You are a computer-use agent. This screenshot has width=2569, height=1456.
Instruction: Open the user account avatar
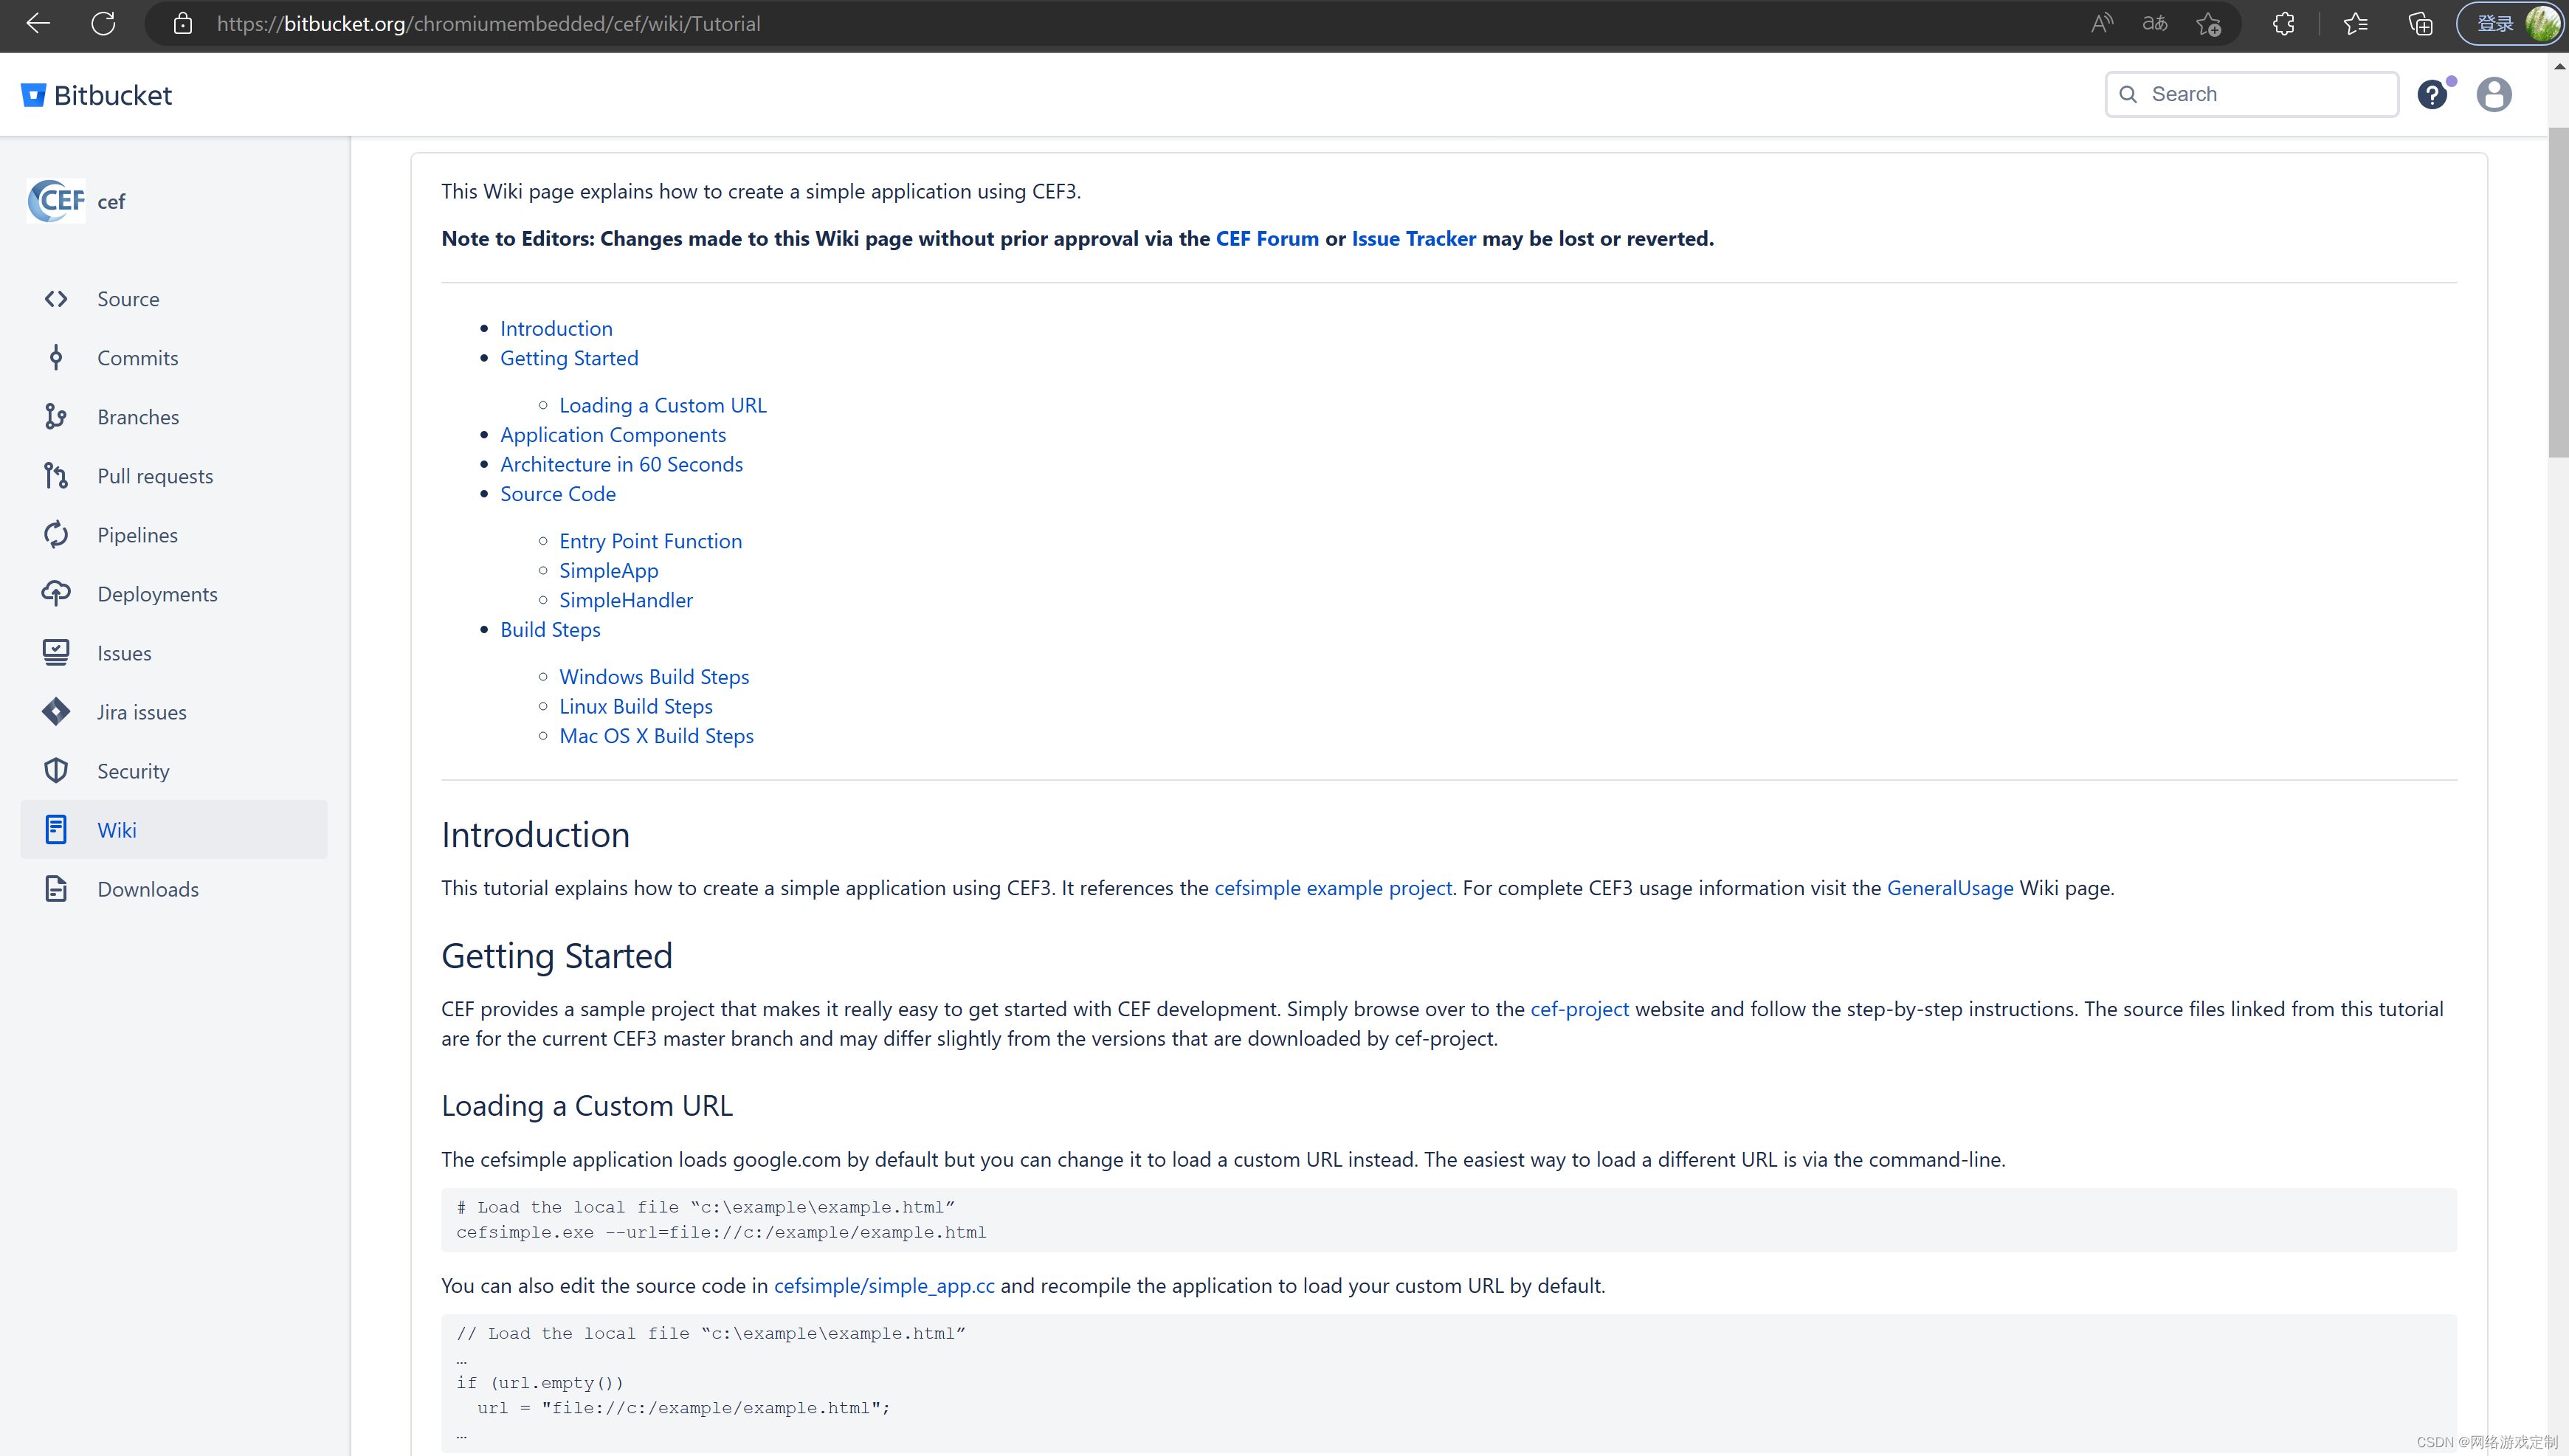[2494, 95]
